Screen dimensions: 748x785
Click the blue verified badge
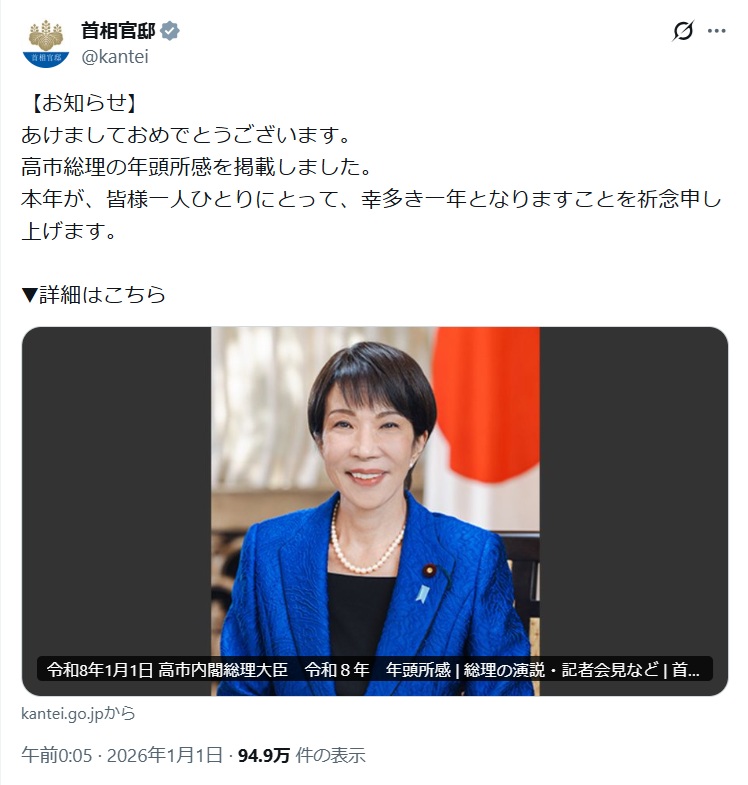tap(170, 31)
